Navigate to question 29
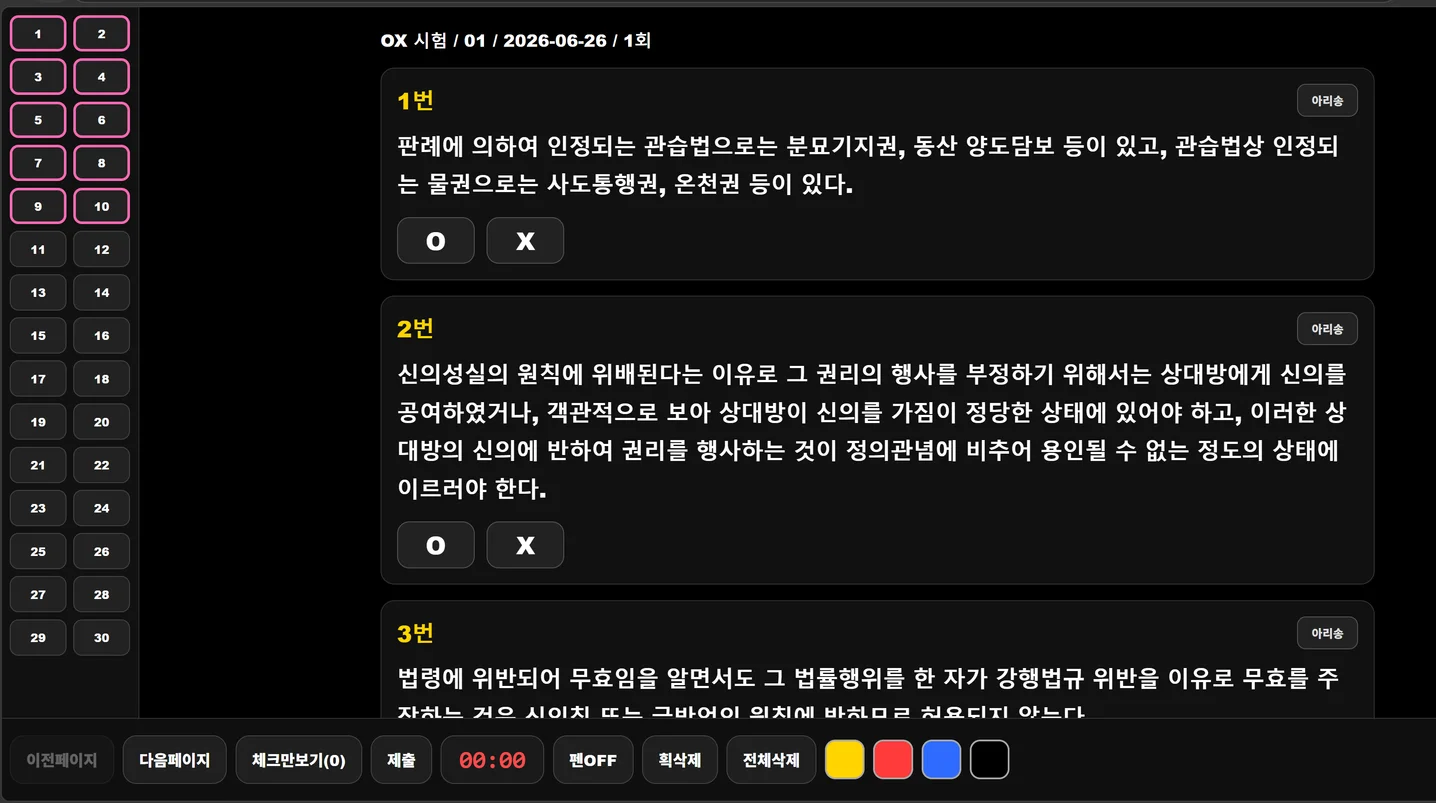Viewport: 1436px width, 803px height. 38,637
